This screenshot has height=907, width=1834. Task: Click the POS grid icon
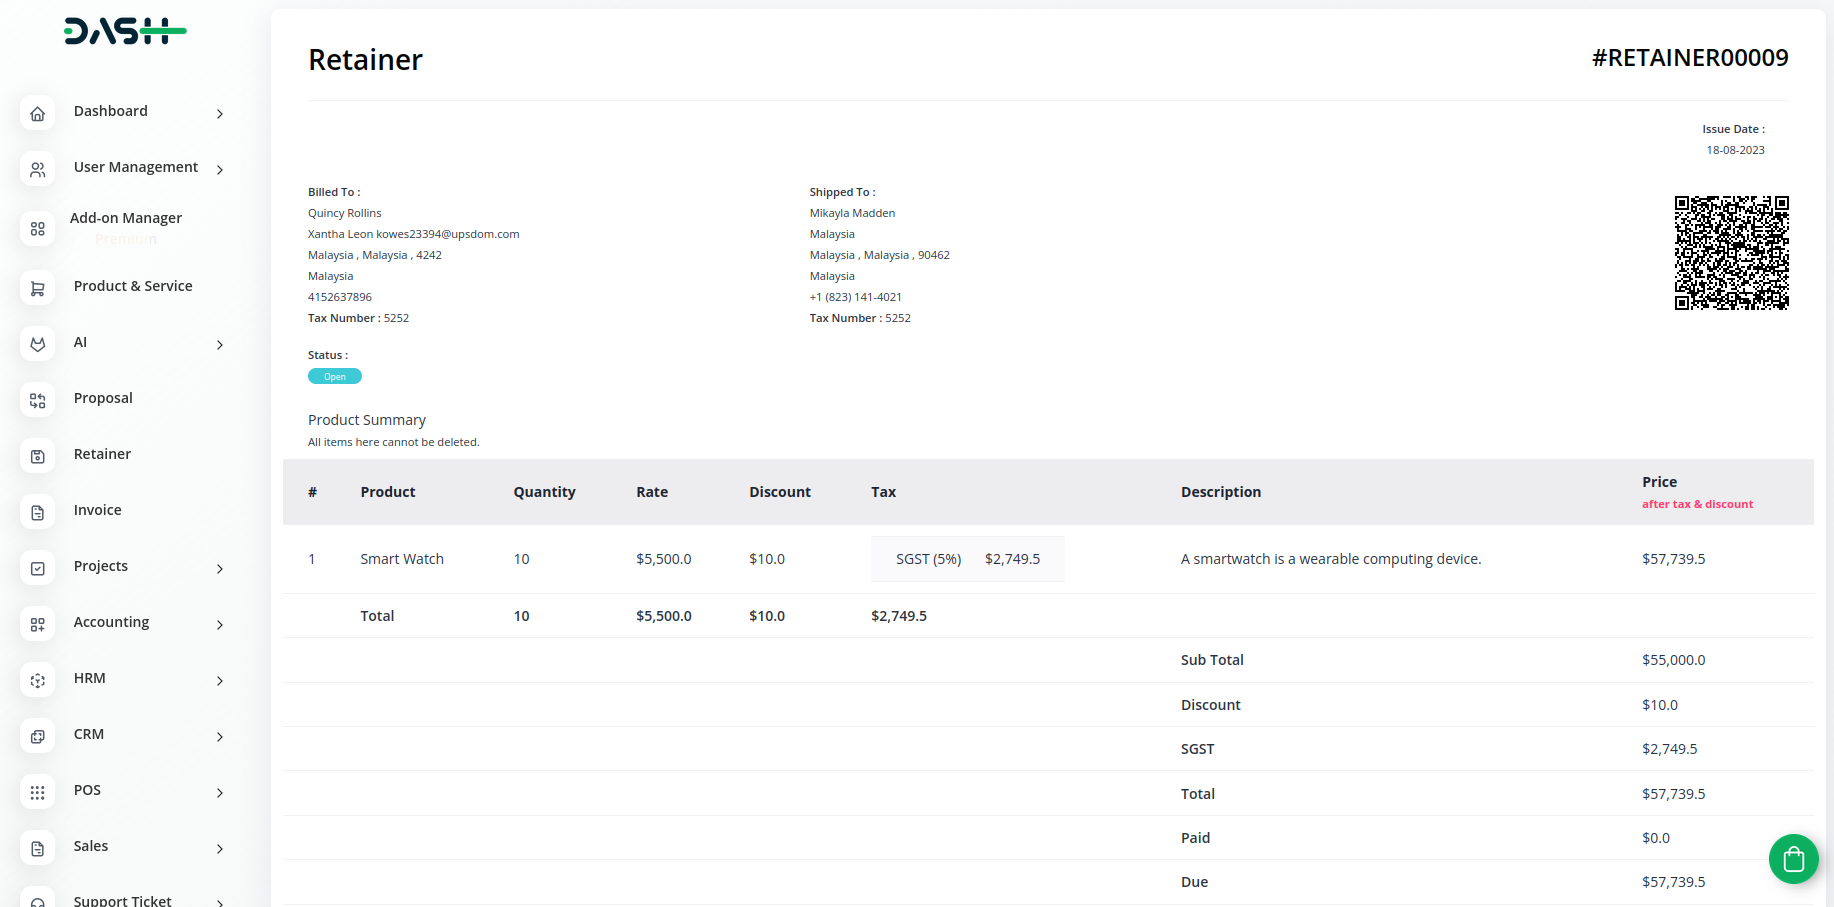click(37, 793)
